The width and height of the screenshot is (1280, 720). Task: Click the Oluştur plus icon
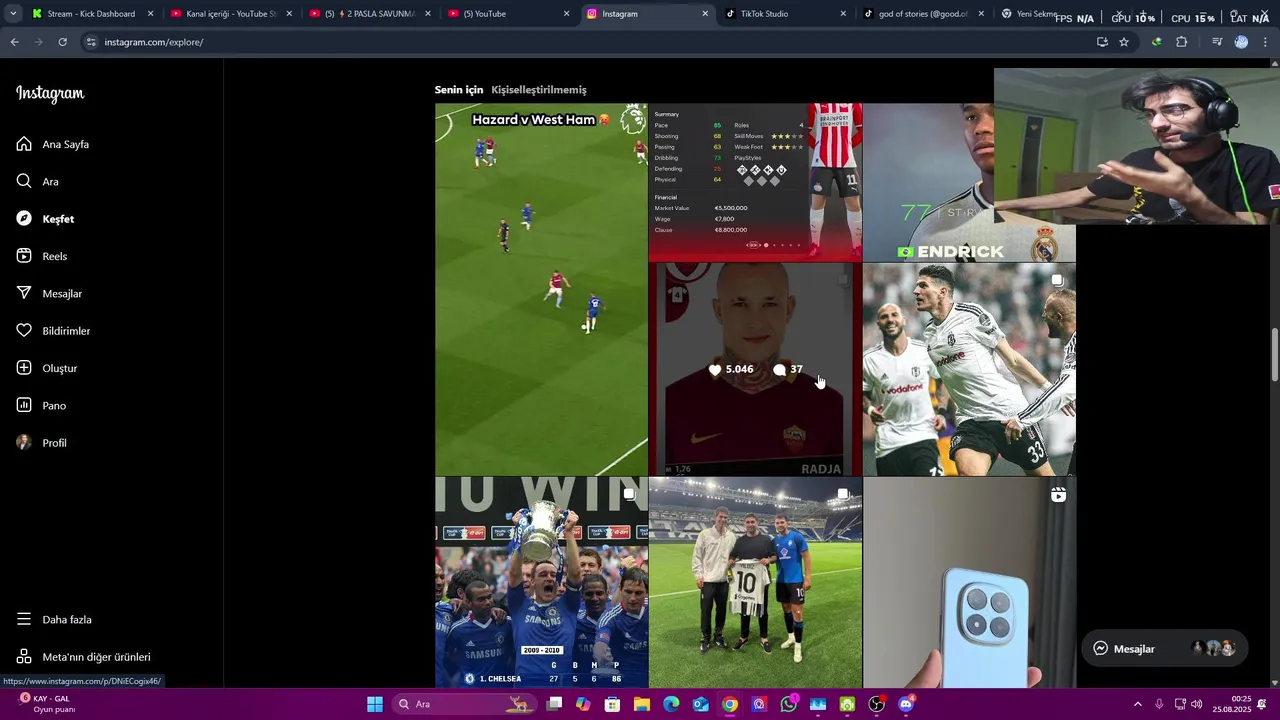[24, 368]
